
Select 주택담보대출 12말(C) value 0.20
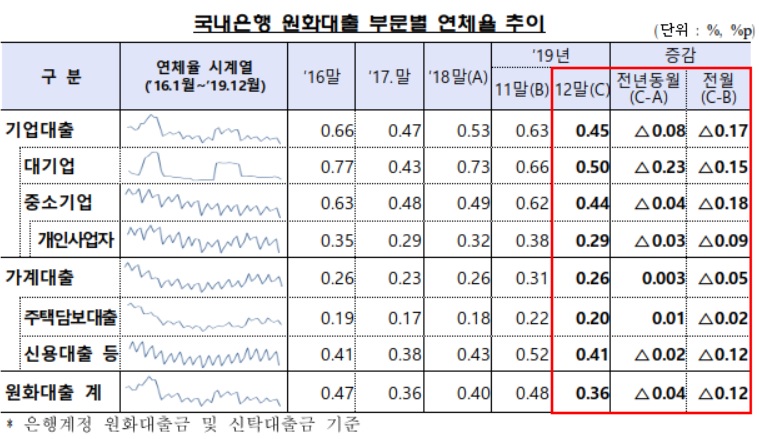592,318
